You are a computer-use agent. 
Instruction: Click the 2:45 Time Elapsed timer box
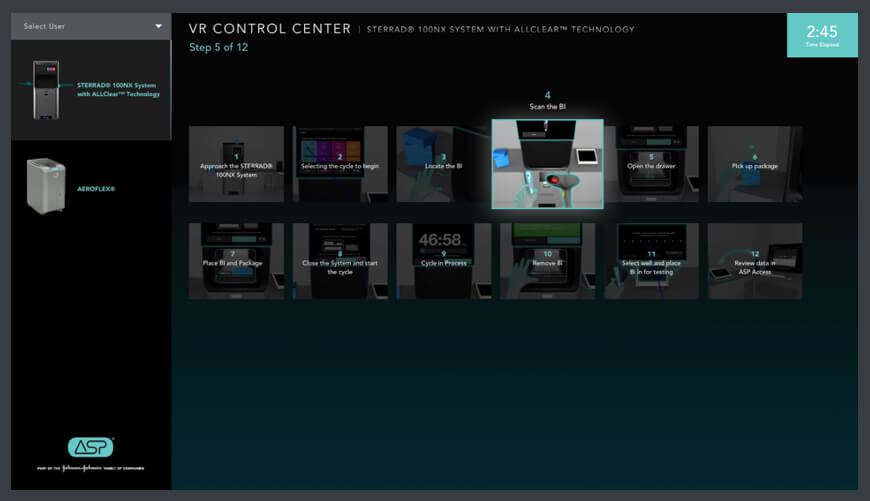coord(822,35)
